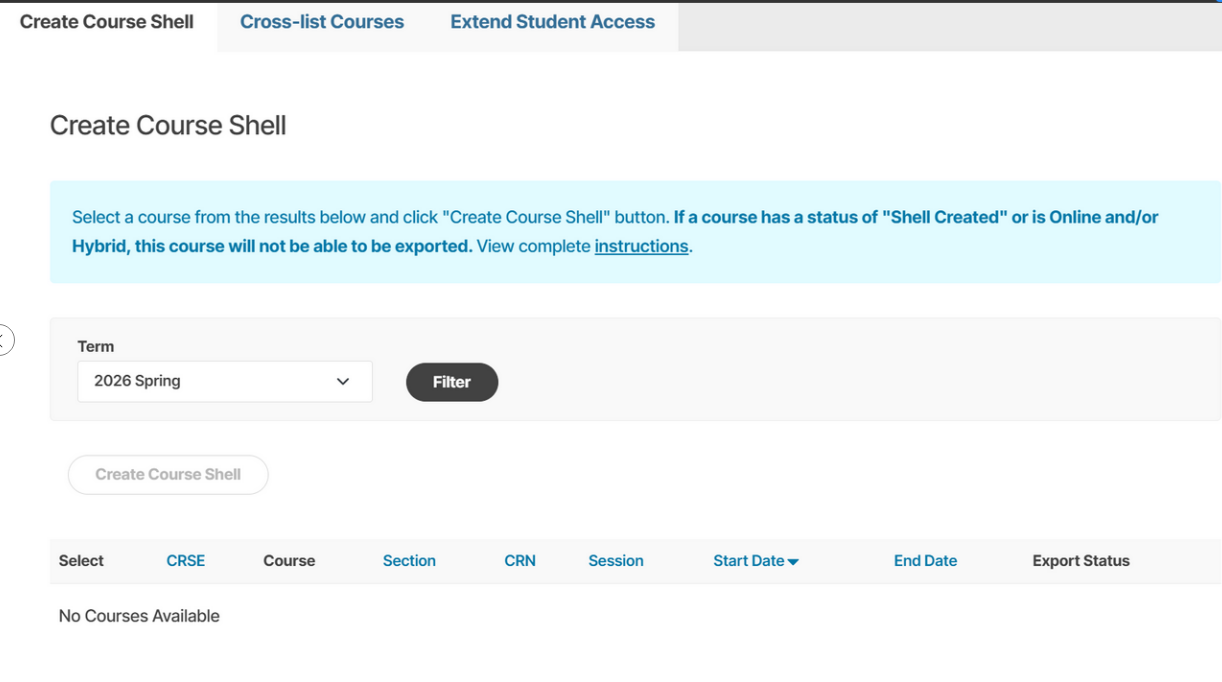This screenshot has width=1222, height=682.
Task: Click the Export Status column header
Action: (x=1081, y=561)
